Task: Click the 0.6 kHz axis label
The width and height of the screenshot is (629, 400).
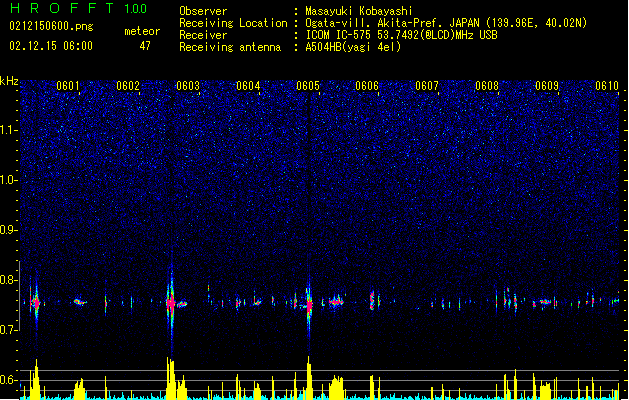Action: pos(9,380)
